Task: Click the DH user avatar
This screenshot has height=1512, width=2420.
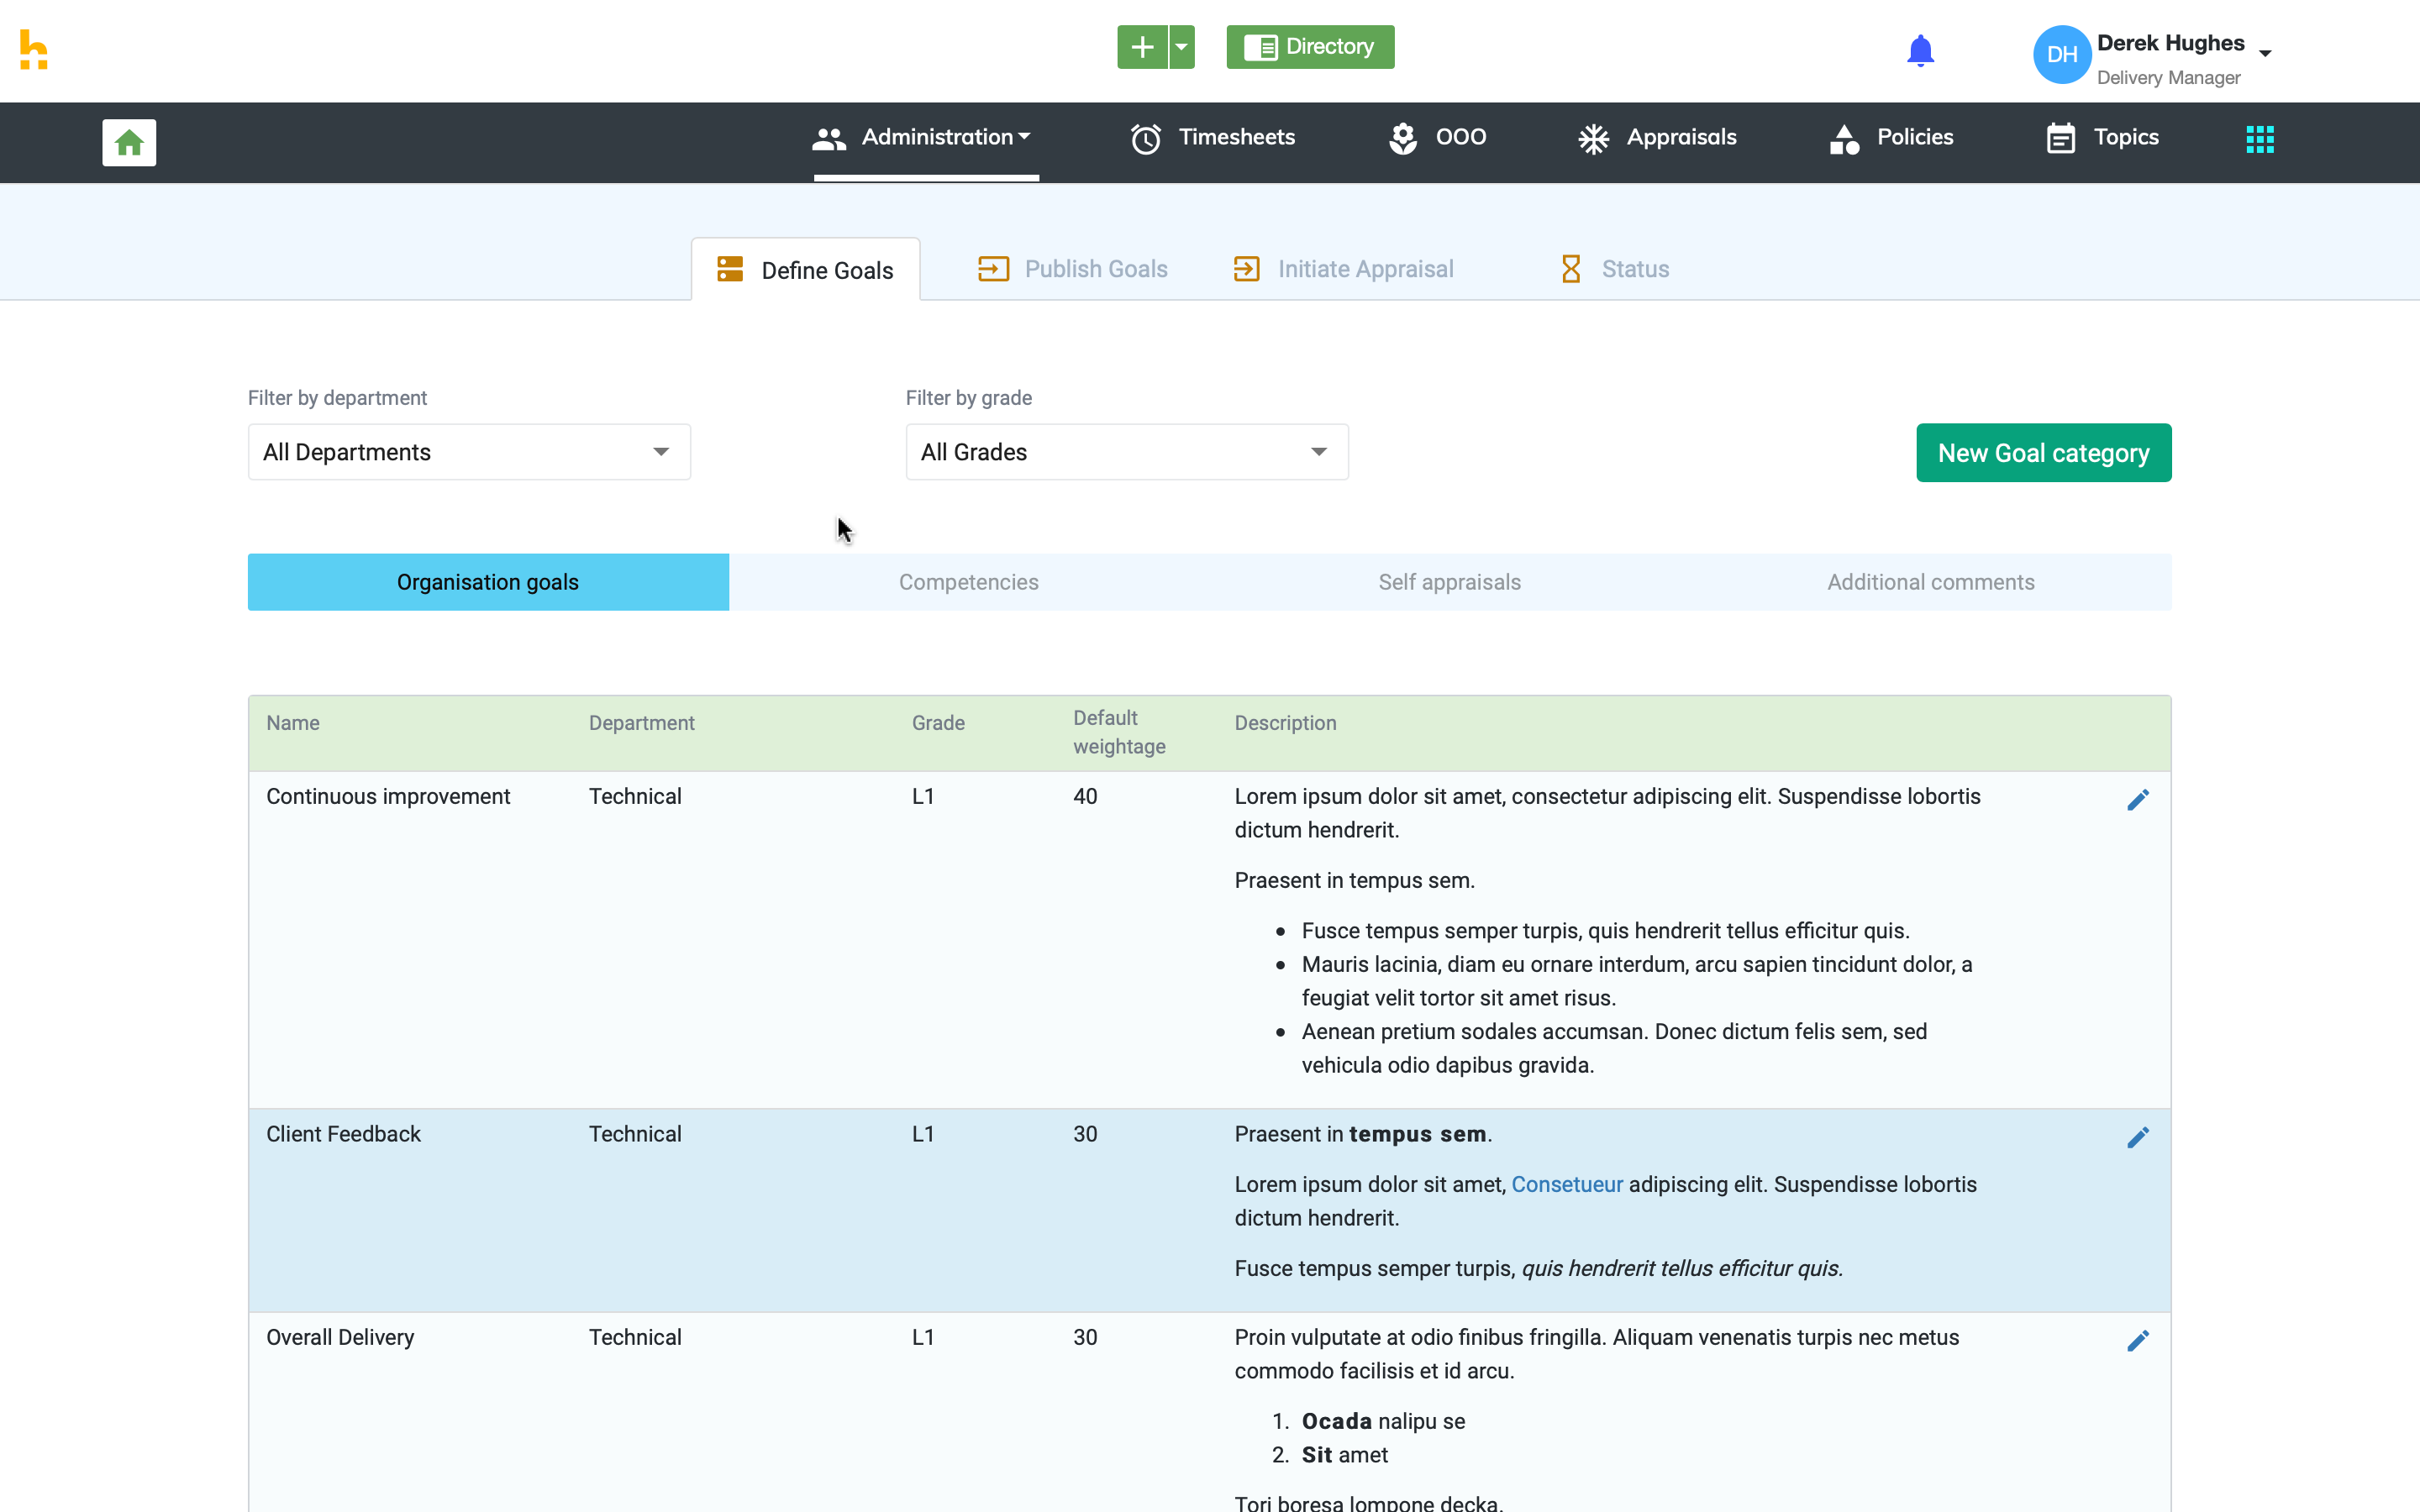Action: click(2062, 55)
